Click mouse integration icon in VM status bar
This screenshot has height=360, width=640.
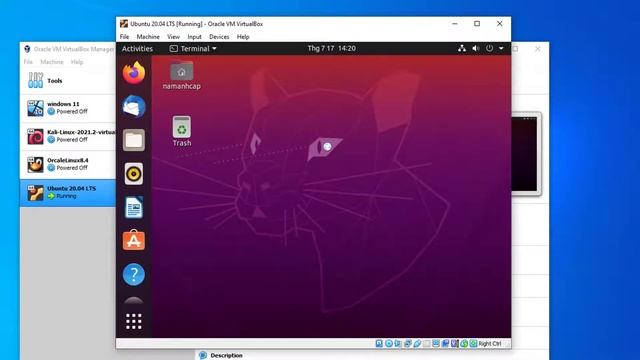click(x=464, y=343)
